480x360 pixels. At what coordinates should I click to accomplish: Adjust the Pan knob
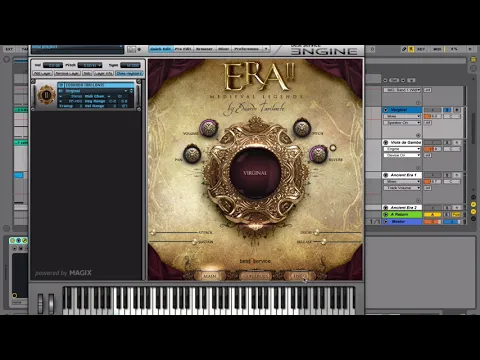tap(192, 154)
